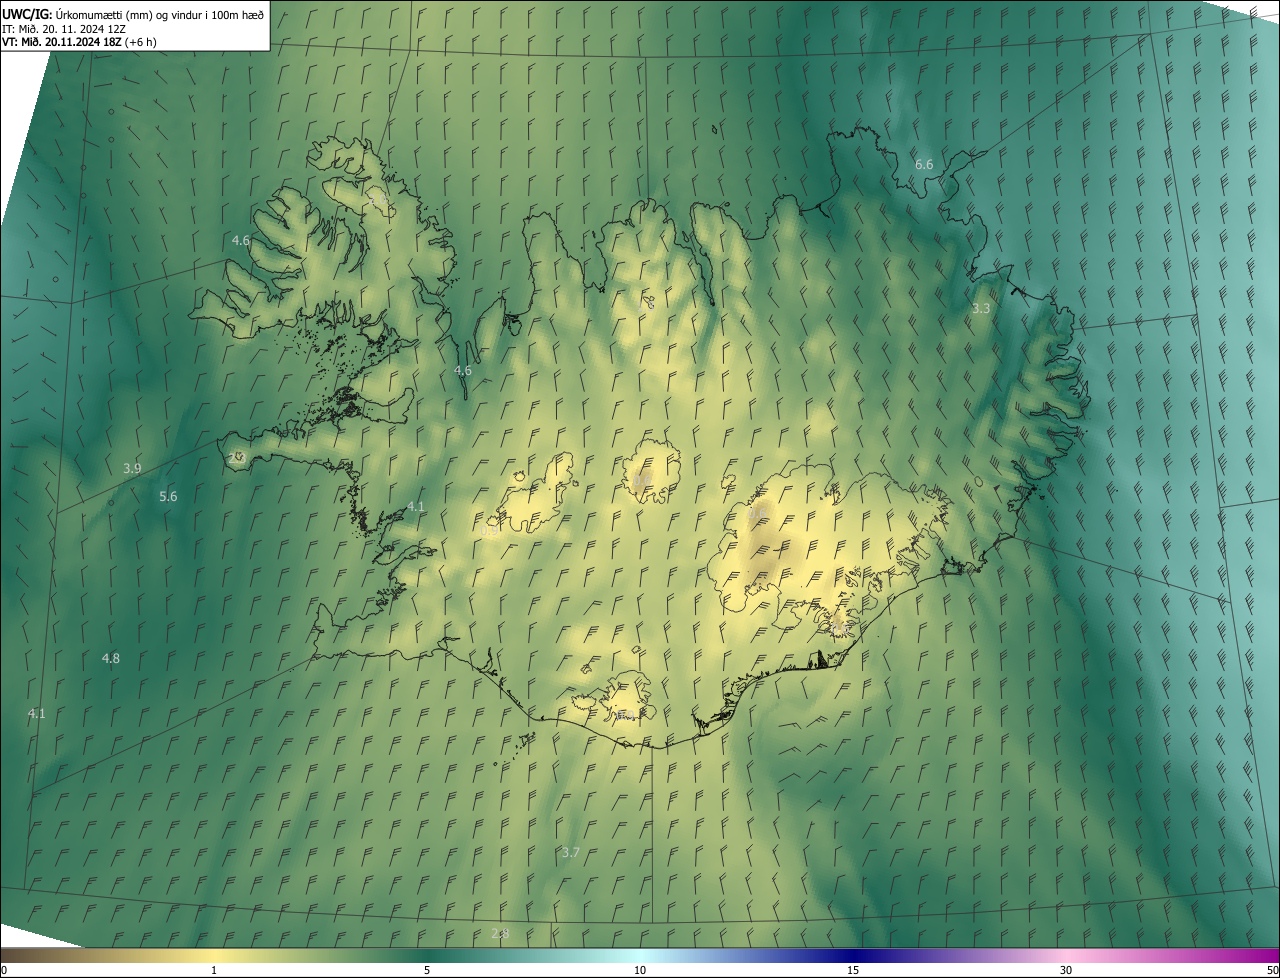Click the 3.3 value label on the map

tap(981, 308)
